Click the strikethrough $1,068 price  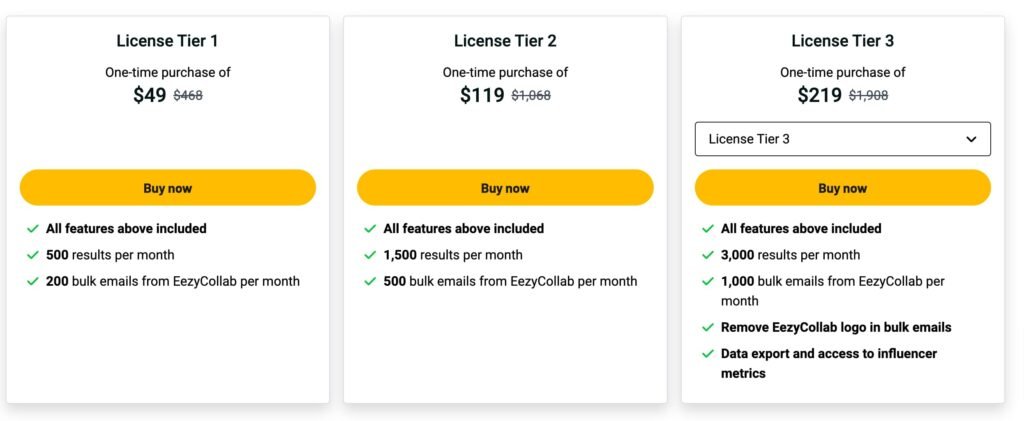coord(531,96)
